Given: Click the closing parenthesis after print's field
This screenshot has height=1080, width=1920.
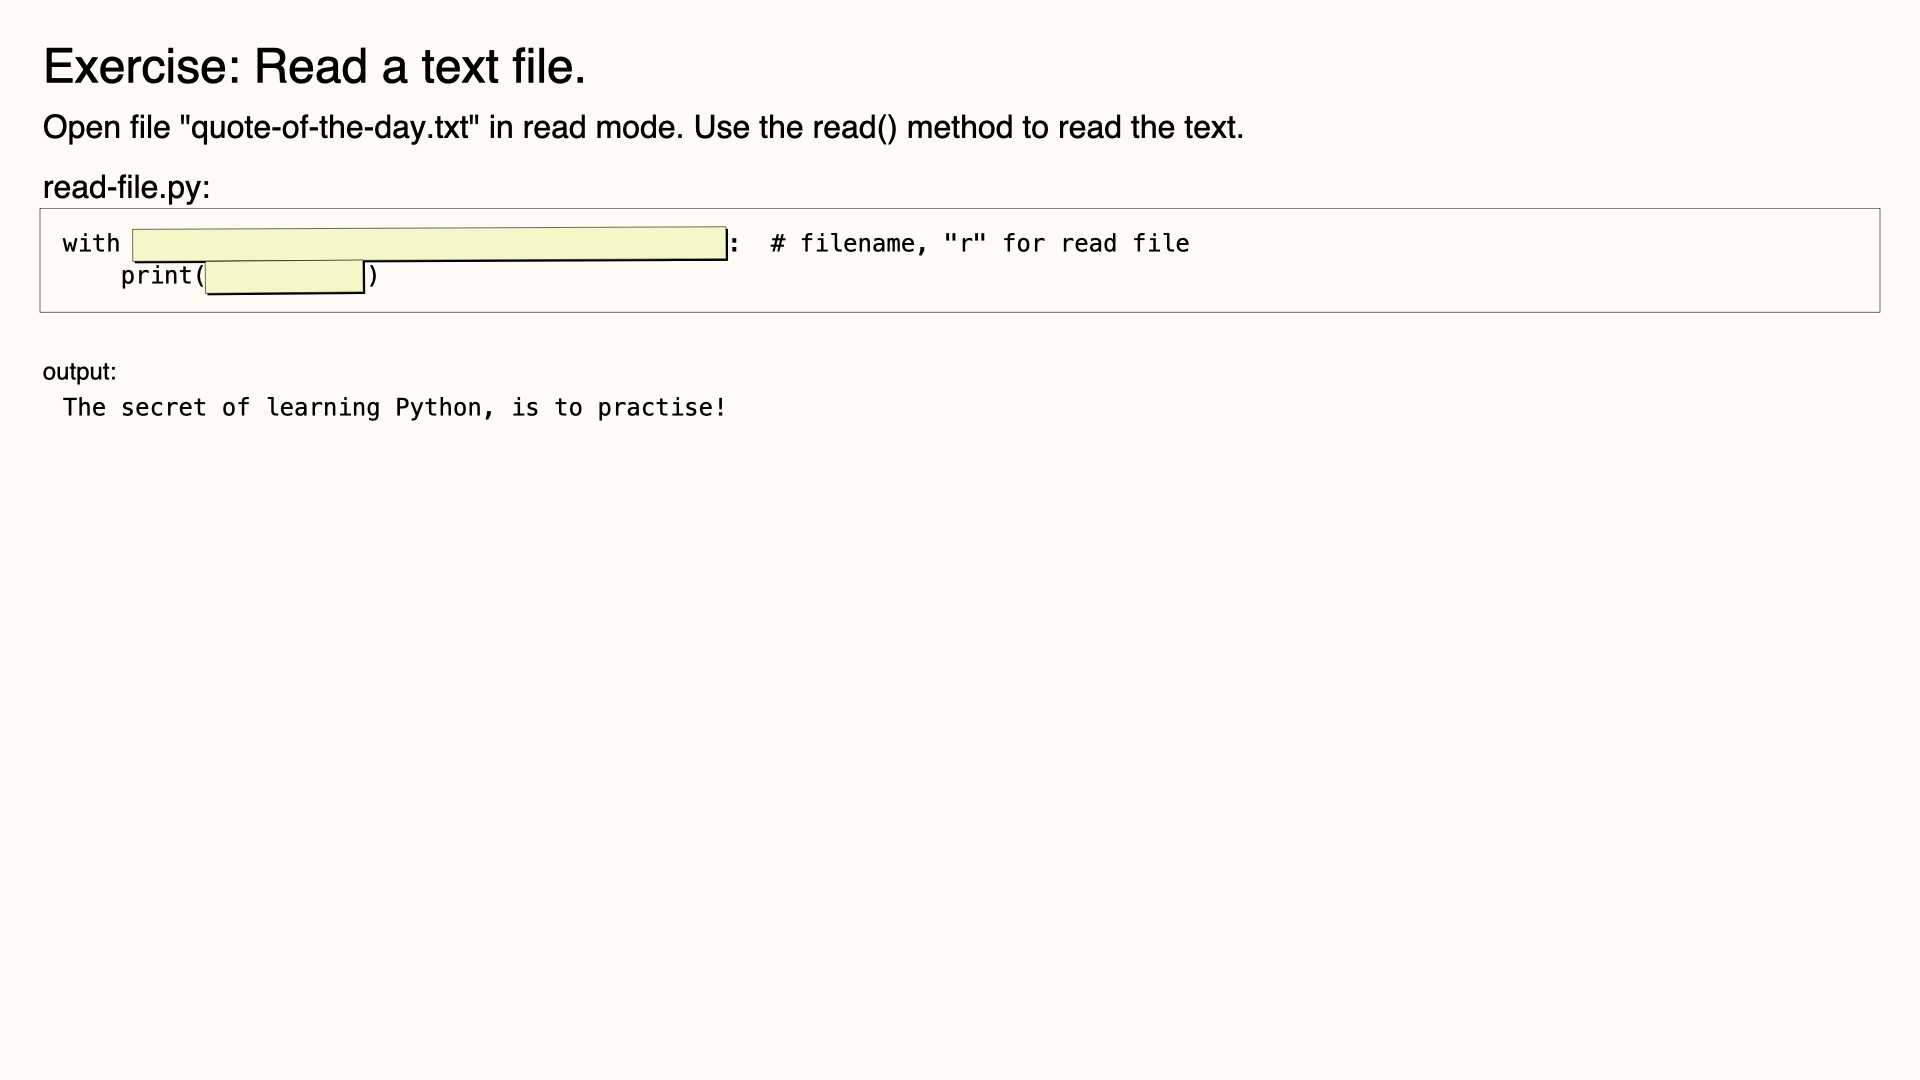Looking at the screenshot, I should click(373, 276).
